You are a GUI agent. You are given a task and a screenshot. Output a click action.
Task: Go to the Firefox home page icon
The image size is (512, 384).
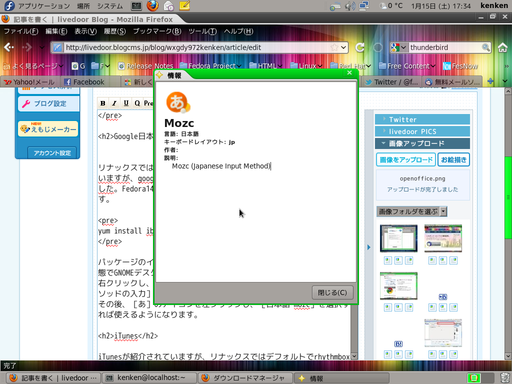coord(503,48)
